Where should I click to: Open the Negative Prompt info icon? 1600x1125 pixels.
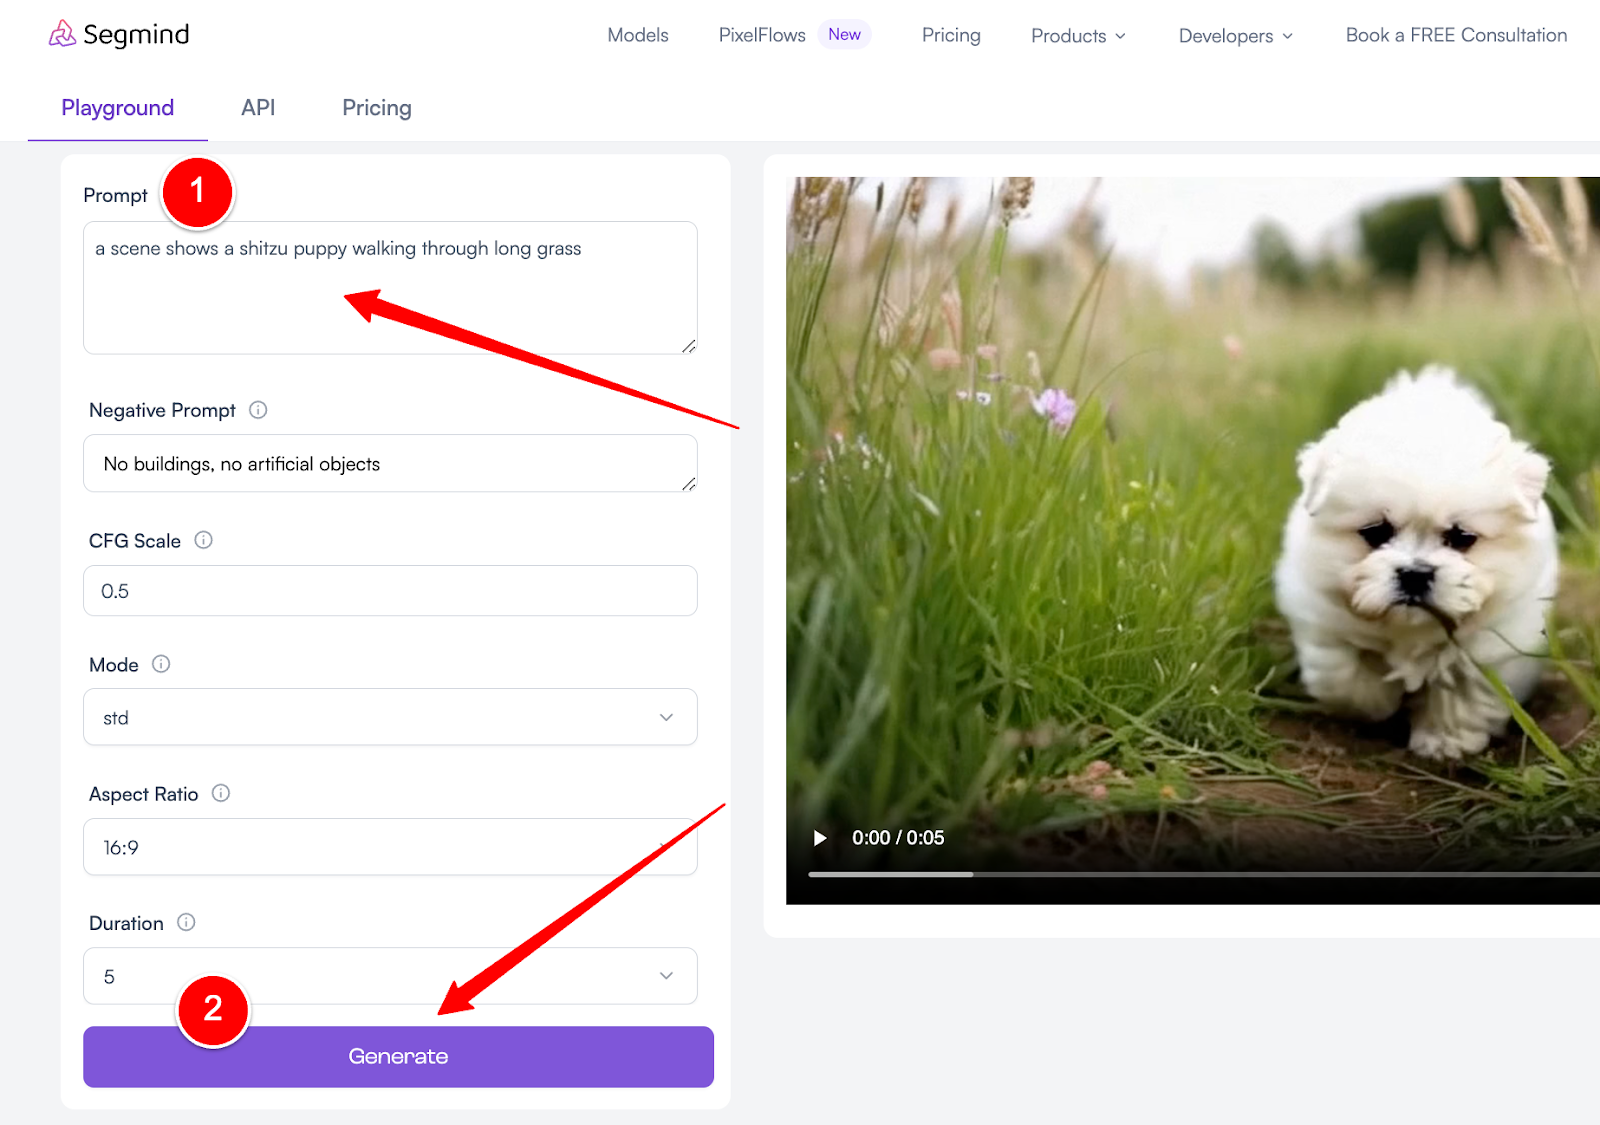pyautogui.click(x=258, y=410)
